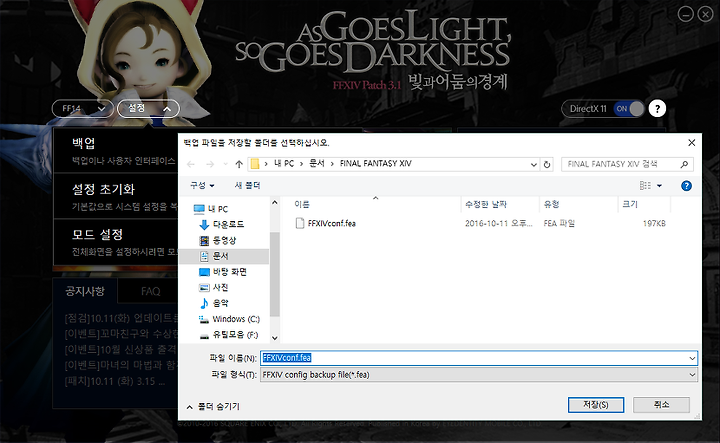Open the view options dropdown arrow
The width and height of the screenshot is (720, 443).
tap(659, 186)
